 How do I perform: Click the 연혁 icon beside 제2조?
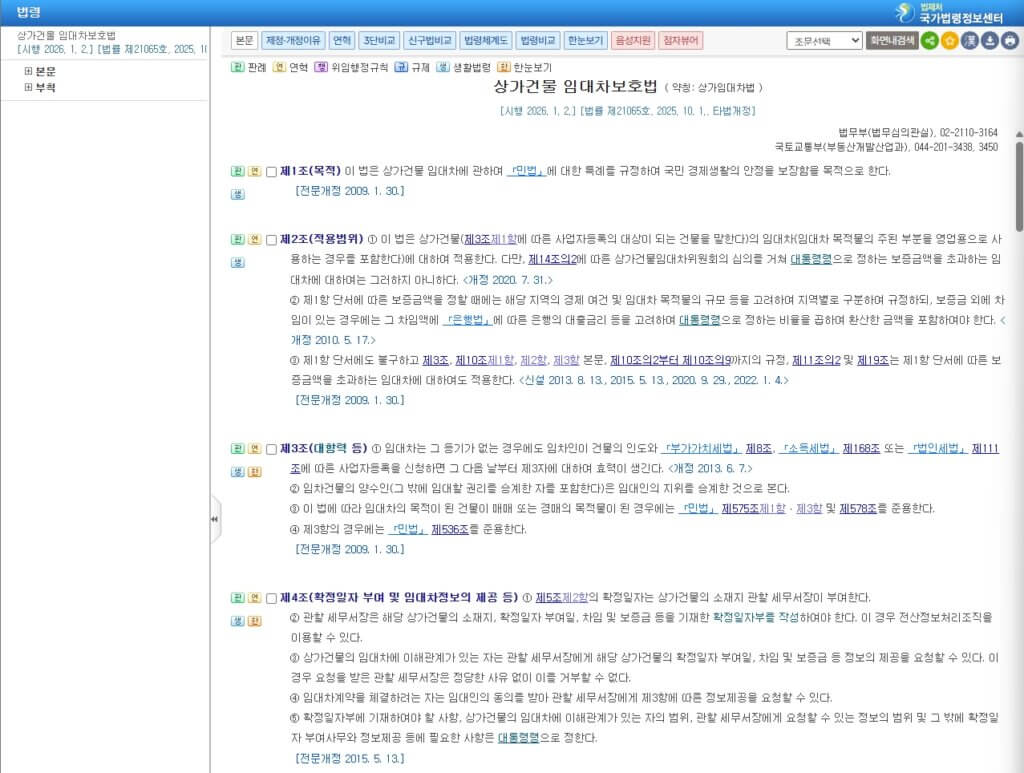(x=254, y=240)
